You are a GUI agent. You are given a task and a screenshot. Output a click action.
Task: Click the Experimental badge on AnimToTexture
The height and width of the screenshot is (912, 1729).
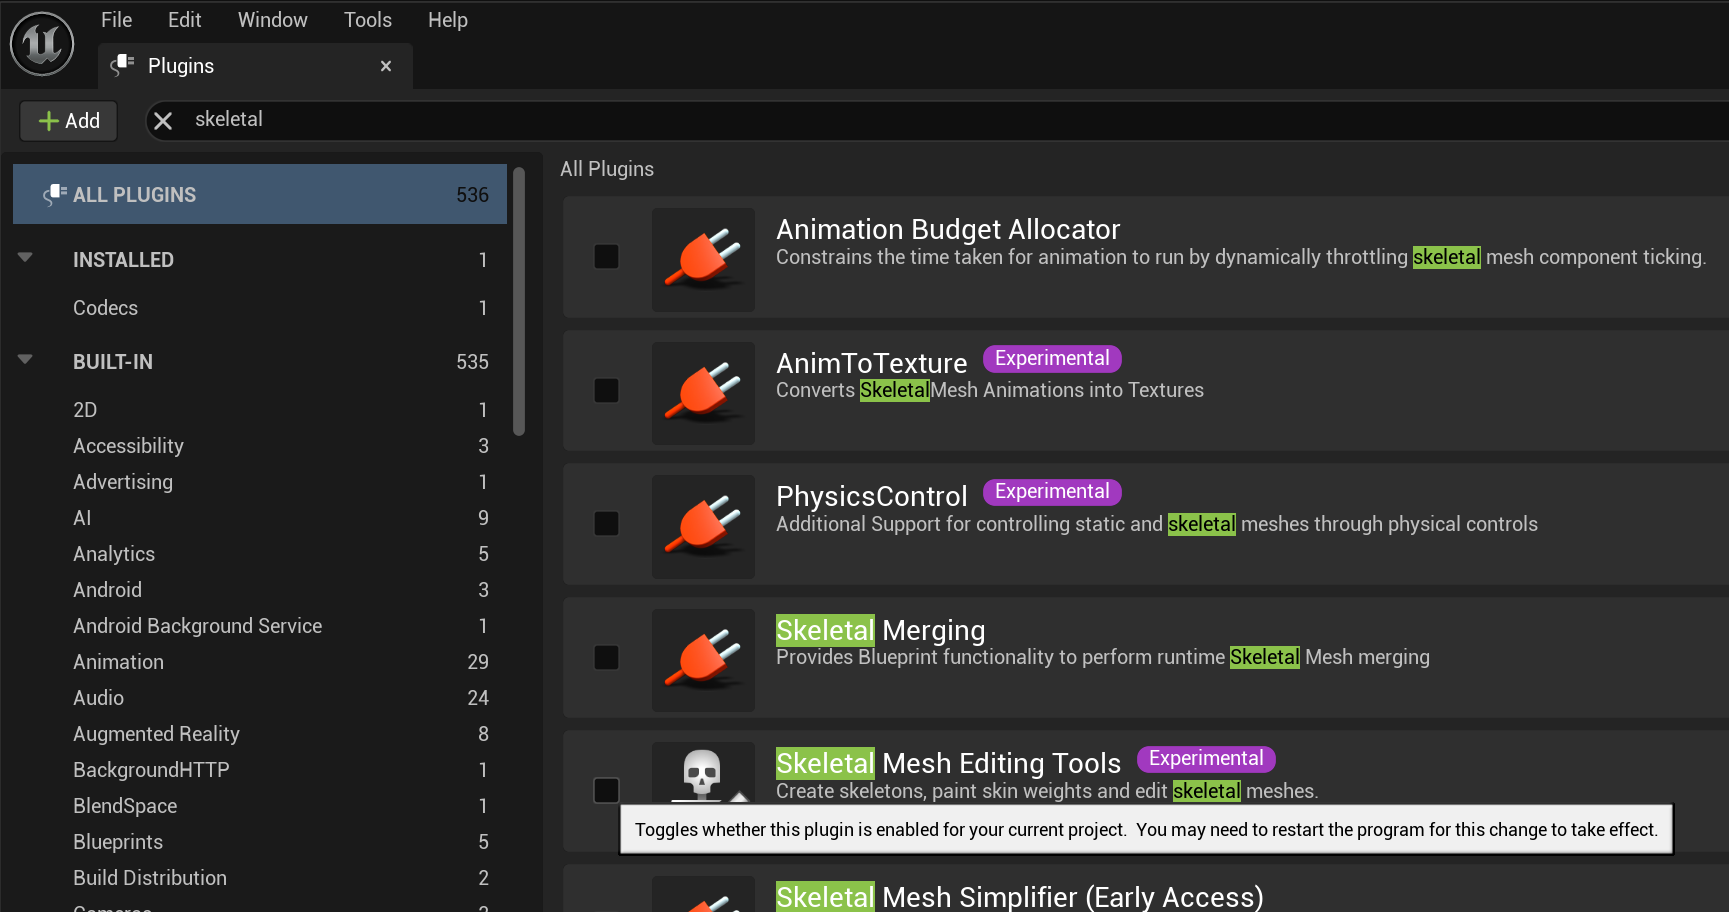pos(1052,358)
